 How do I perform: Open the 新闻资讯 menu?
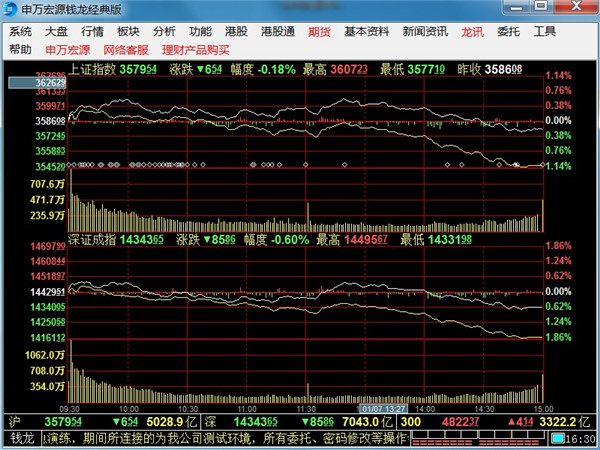pyautogui.click(x=425, y=32)
